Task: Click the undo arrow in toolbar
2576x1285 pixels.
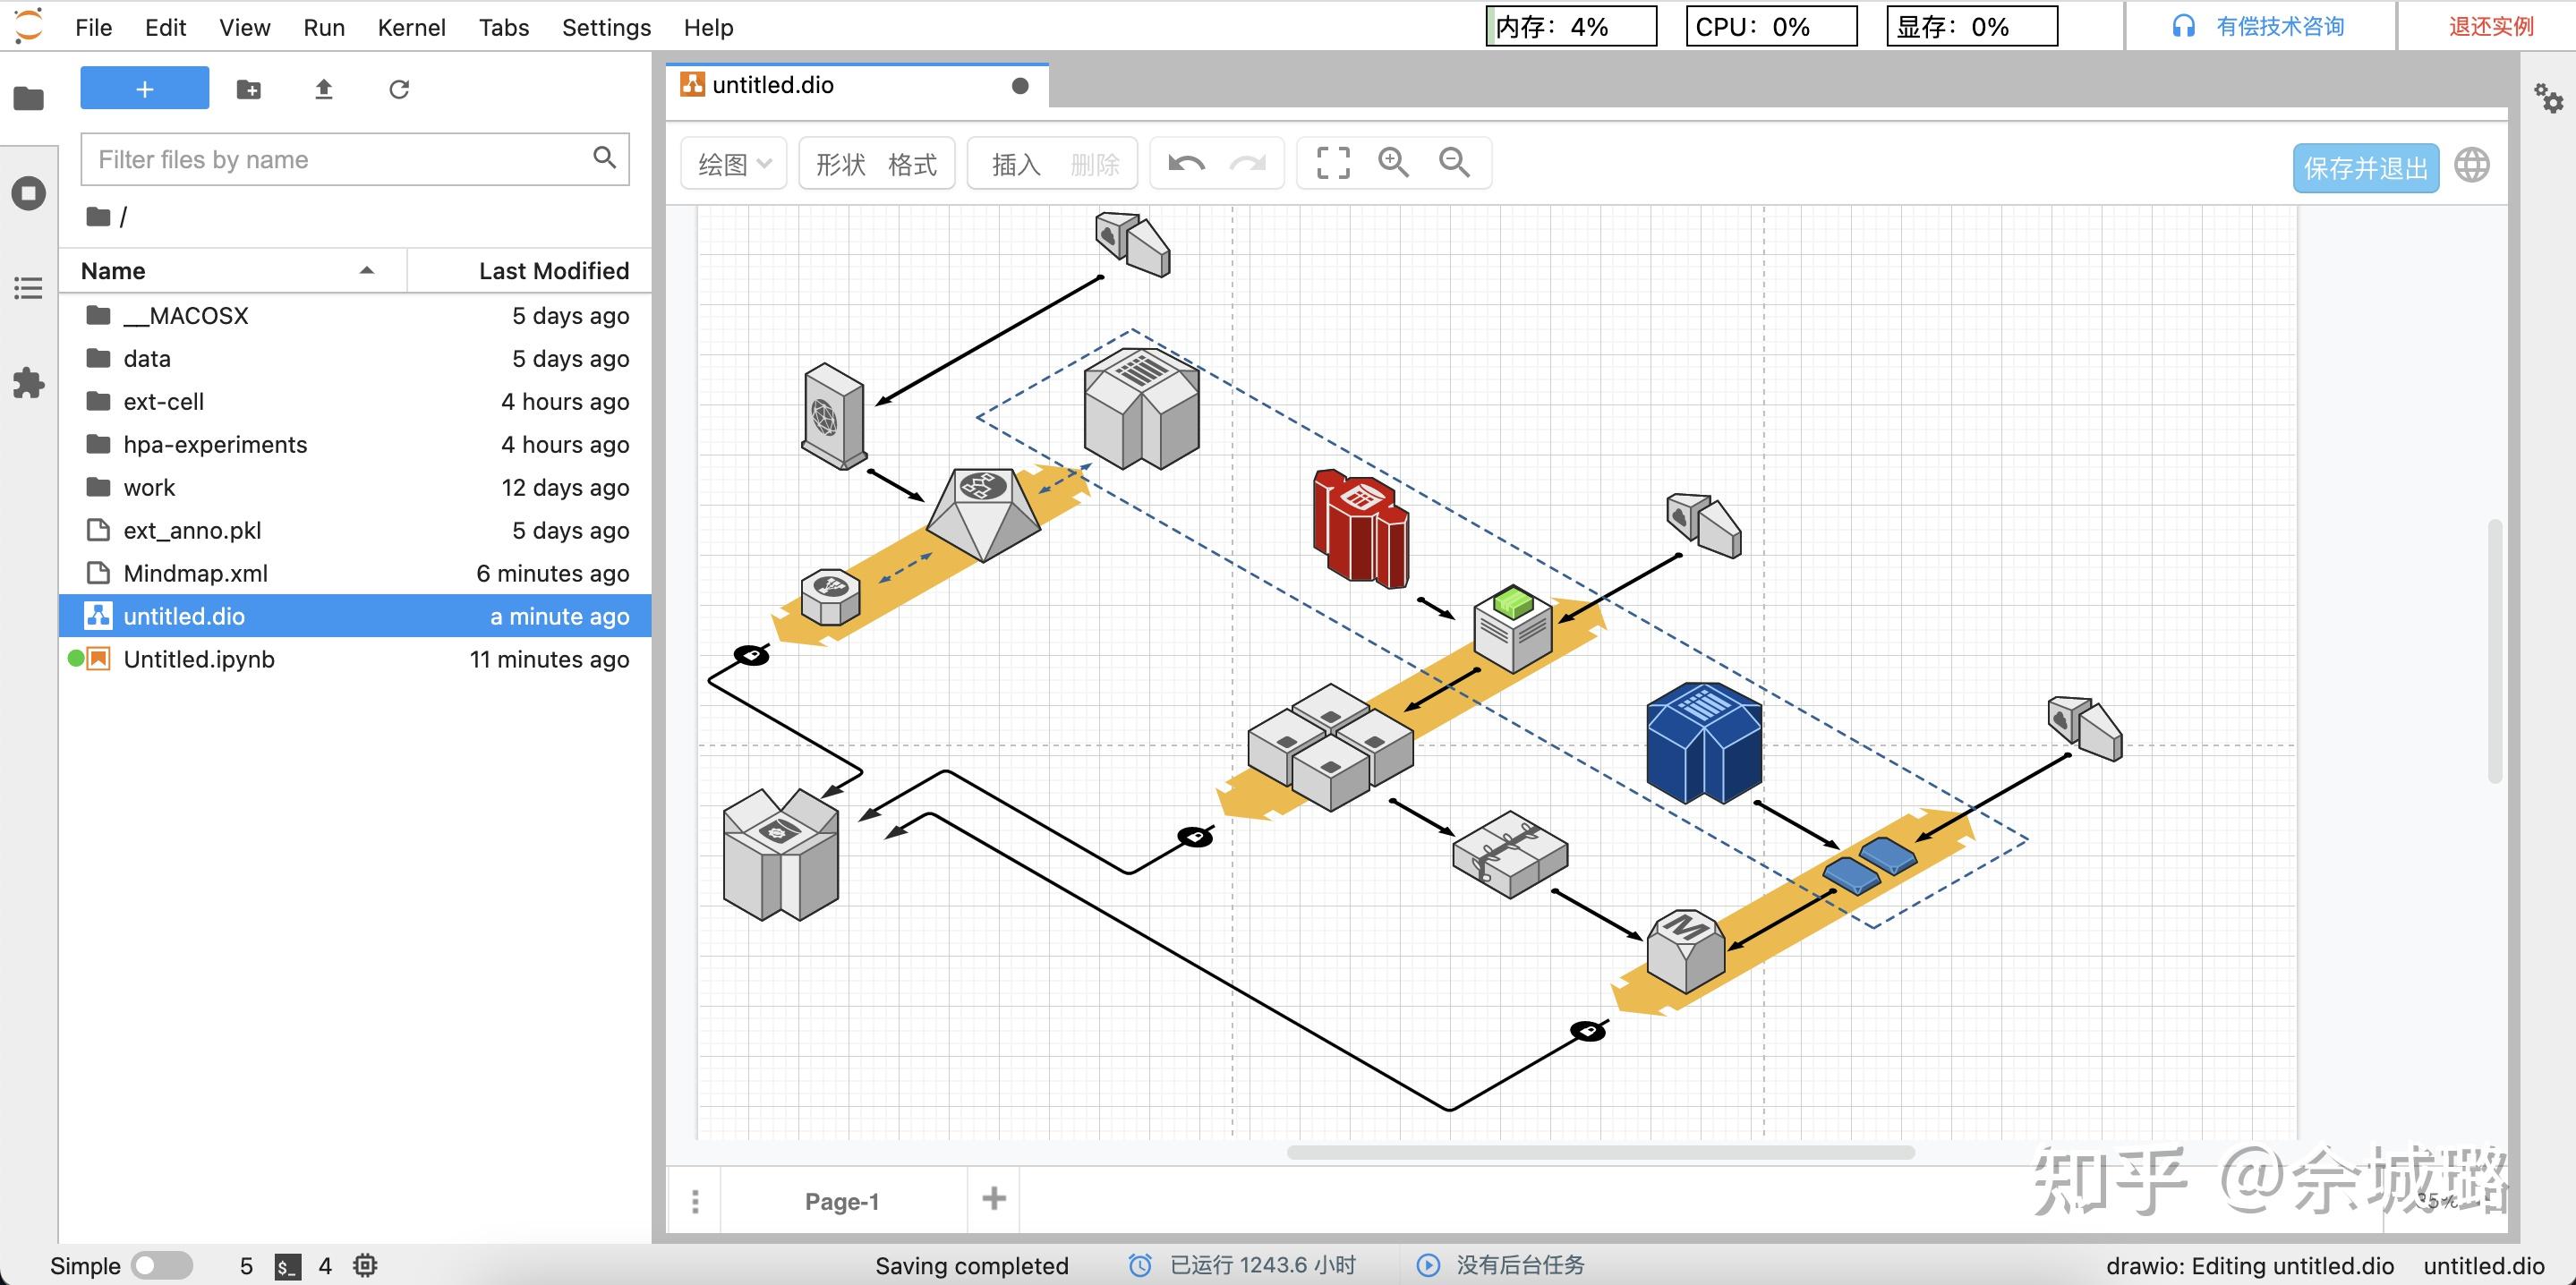Action: 1186,163
